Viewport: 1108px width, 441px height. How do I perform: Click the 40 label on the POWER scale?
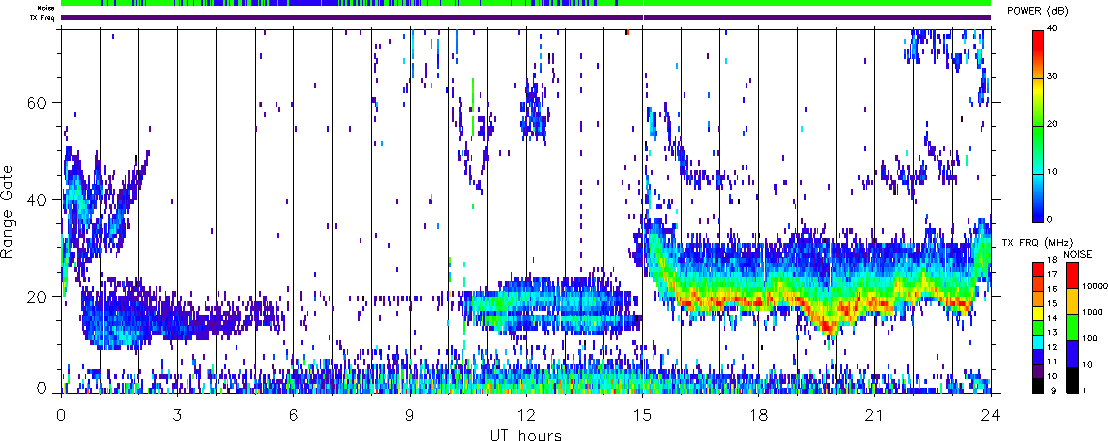(1053, 29)
